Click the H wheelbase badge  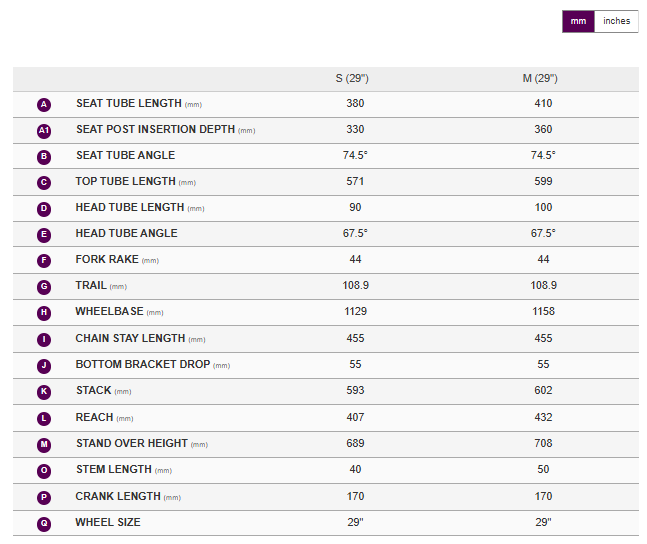click(44, 313)
